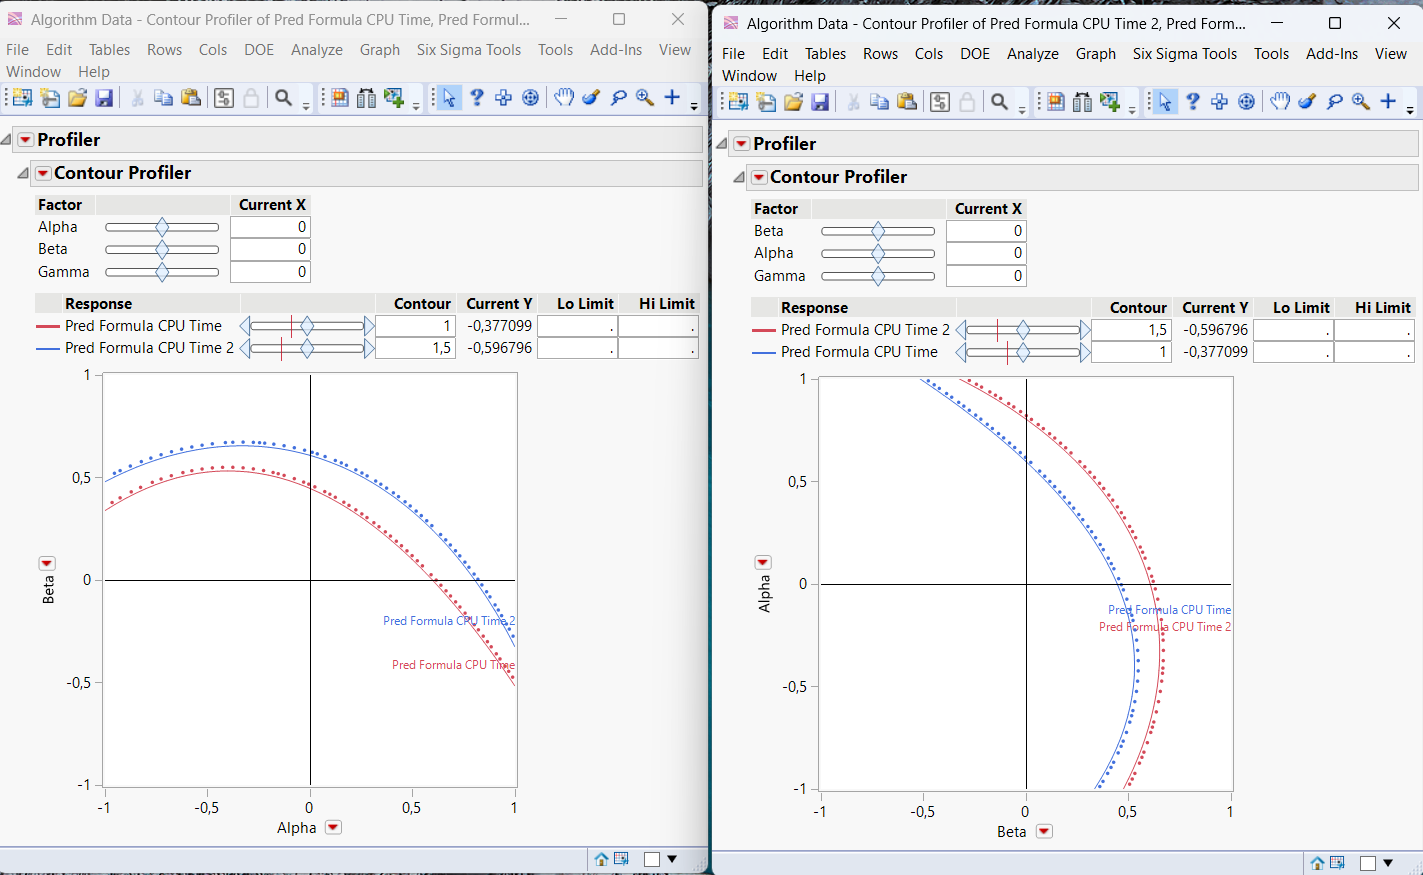Activate the help question mark tool
1423x875 pixels.
[x=476, y=99]
